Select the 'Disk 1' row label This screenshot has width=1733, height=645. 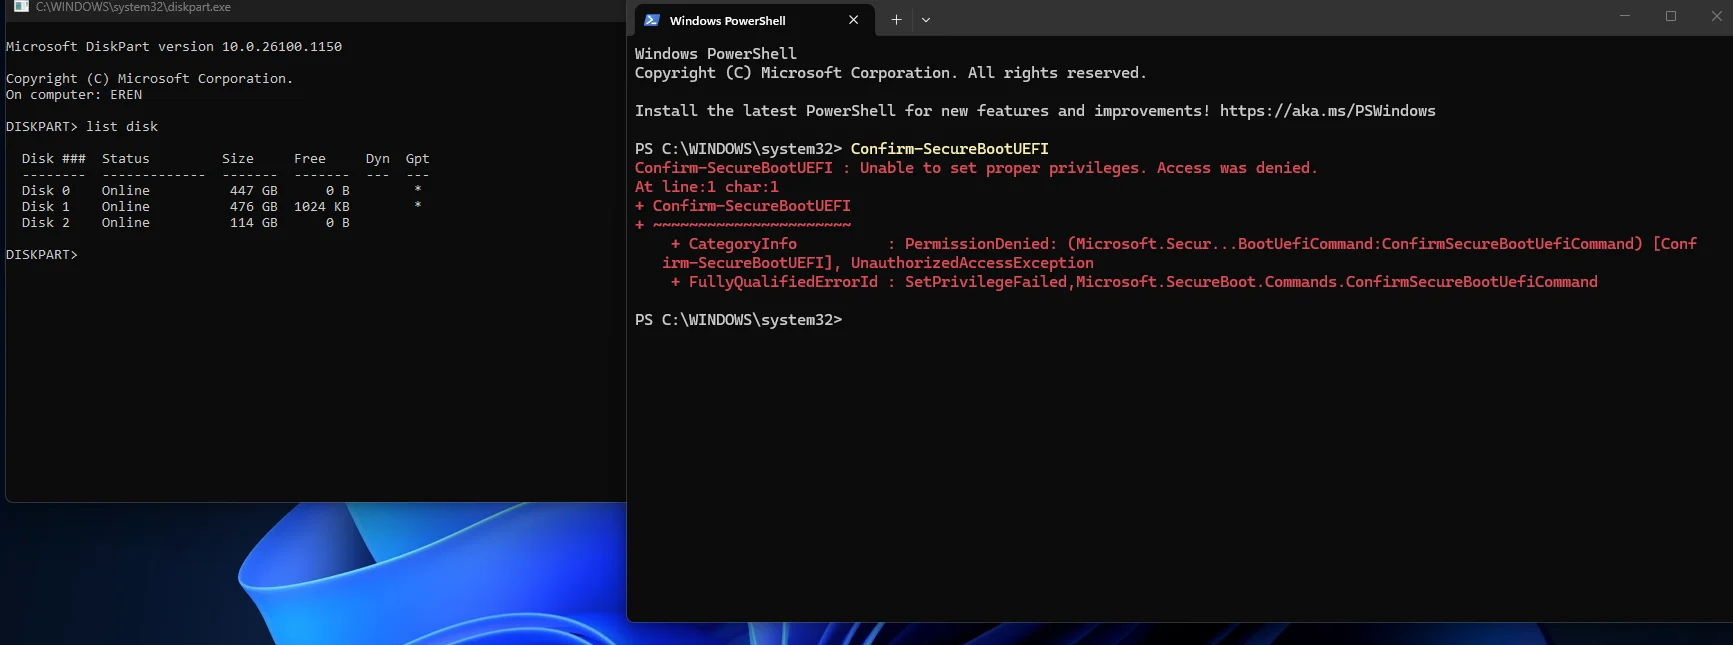coord(46,207)
